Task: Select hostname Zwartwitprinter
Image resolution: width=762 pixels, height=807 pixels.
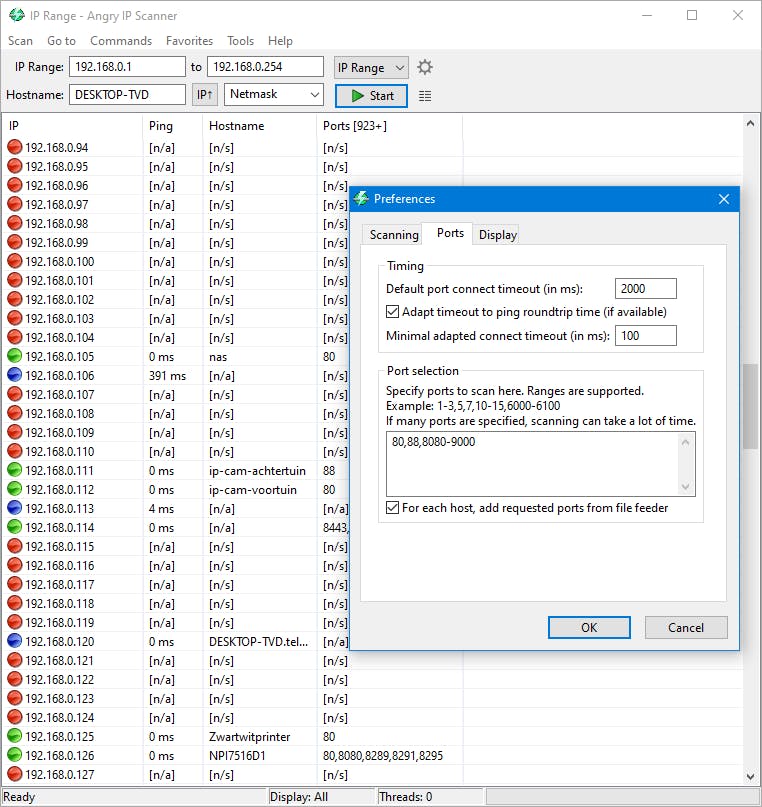Action: click(x=250, y=736)
